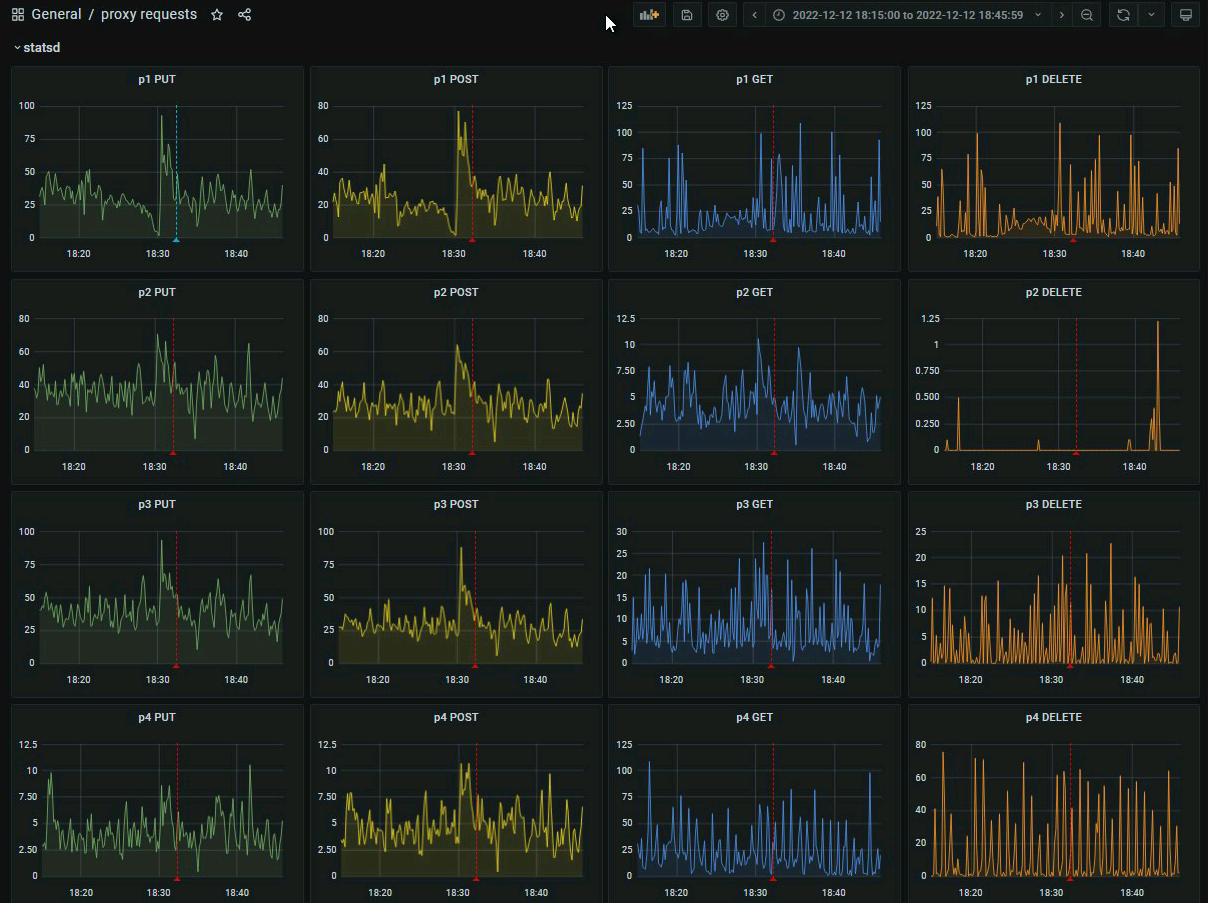Screen dimensions: 1208x903
Task: Click red annotation marker in p1 GET
Action: 773,240
